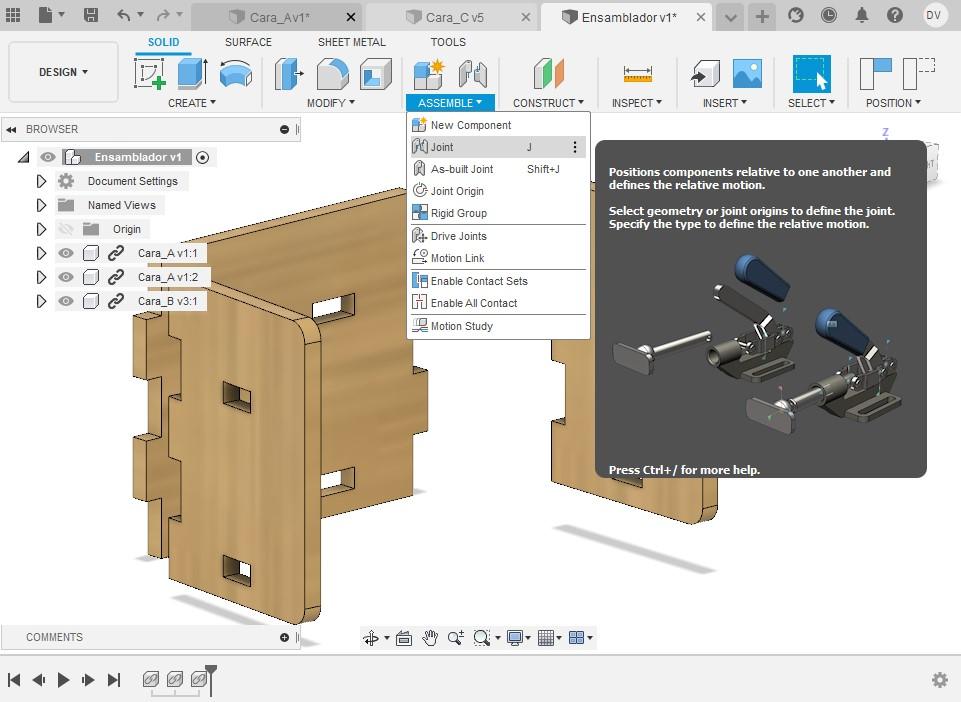Activate the Select window tool
961x702 pixels.
click(811, 74)
